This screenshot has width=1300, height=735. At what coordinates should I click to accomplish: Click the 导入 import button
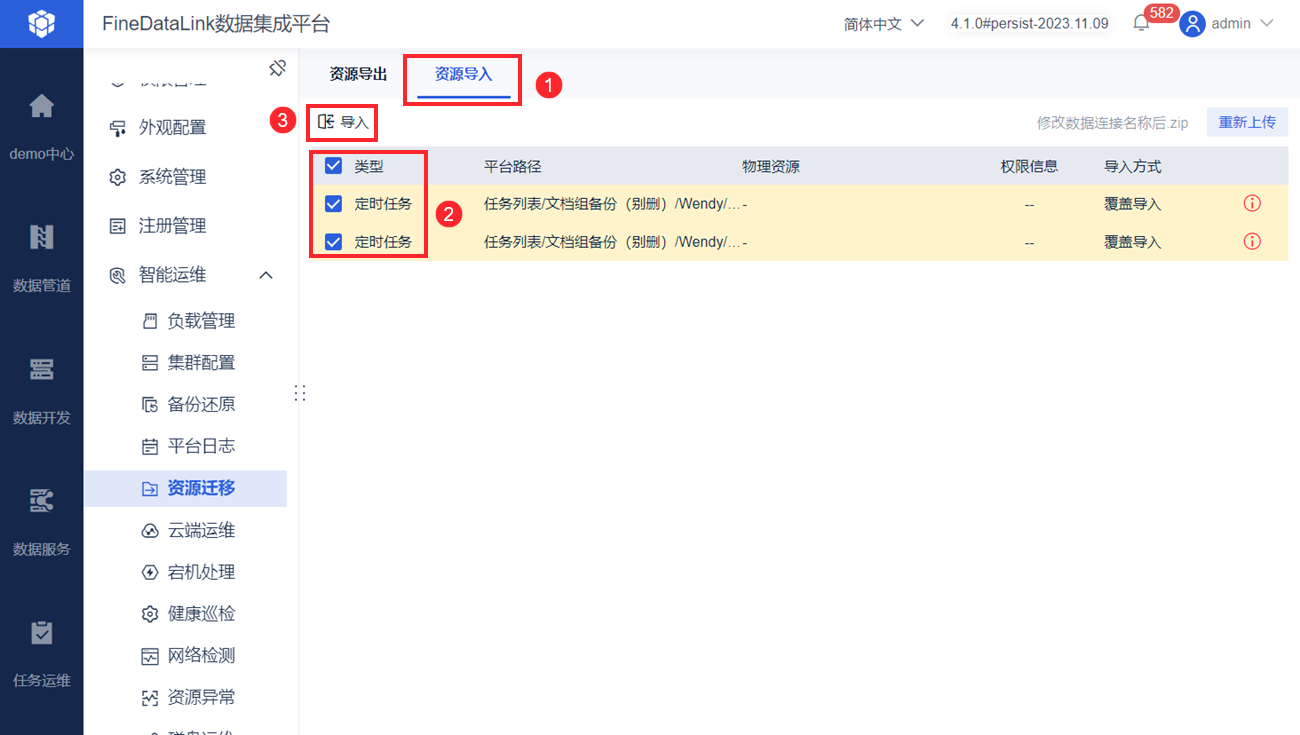(344, 122)
